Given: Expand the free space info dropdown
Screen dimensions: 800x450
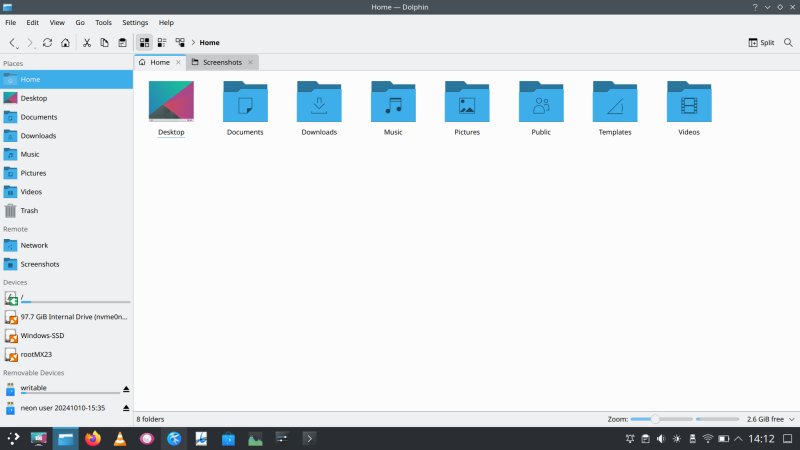Looking at the screenshot, I should (x=790, y=419).
